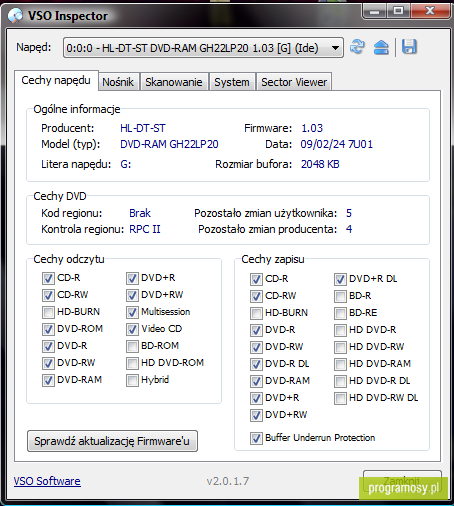
Task: Open the Napęd drive selection dropdown
Action: (203, 48)
